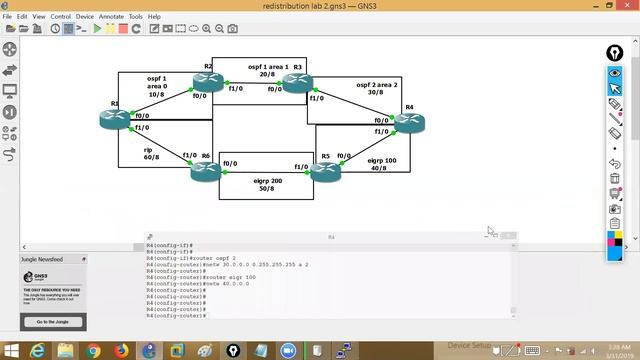Select router R6 on the topology

[206, 171]
